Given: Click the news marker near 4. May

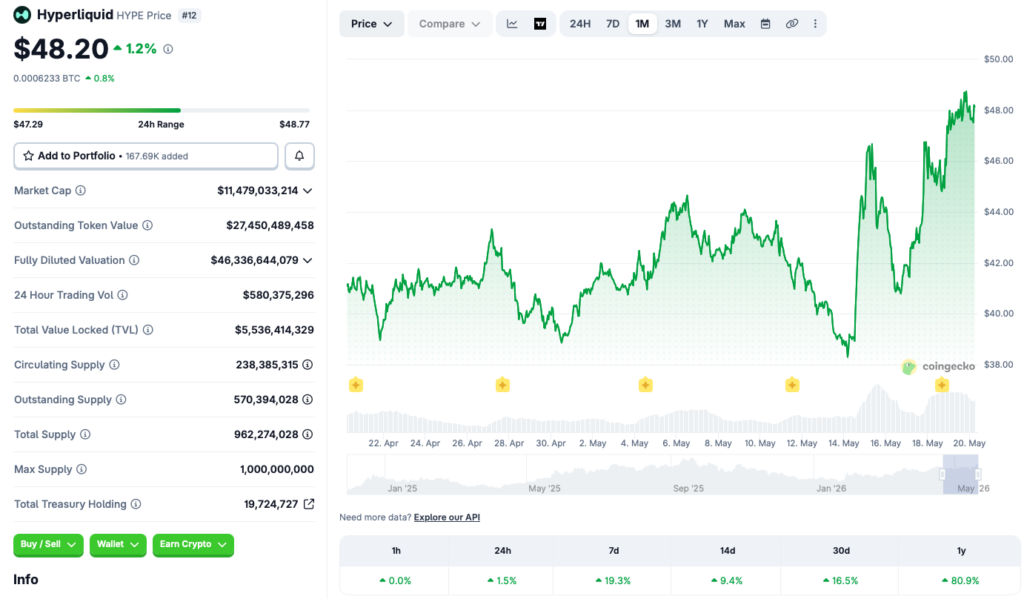Looking at the screenshot, I should tap(645, 385).
